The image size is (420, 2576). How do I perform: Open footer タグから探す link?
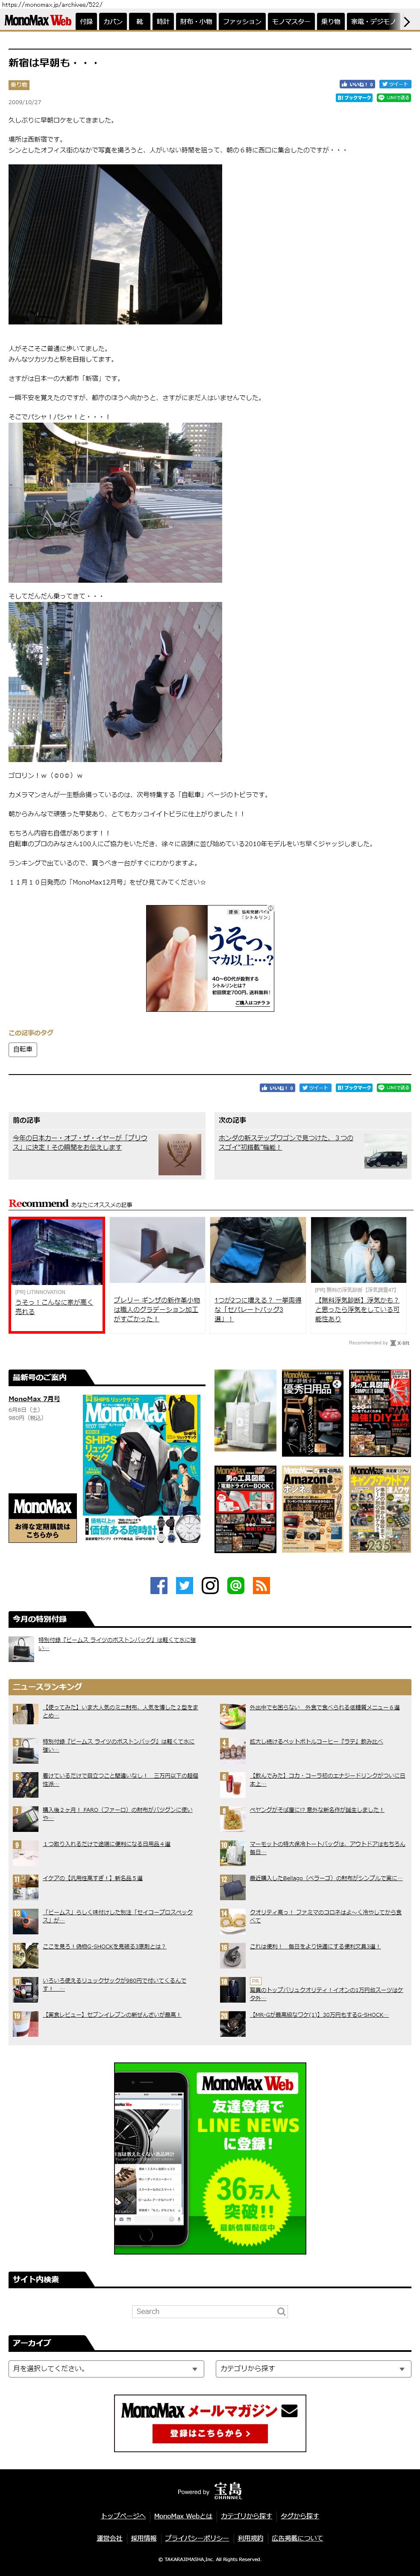300,2516
